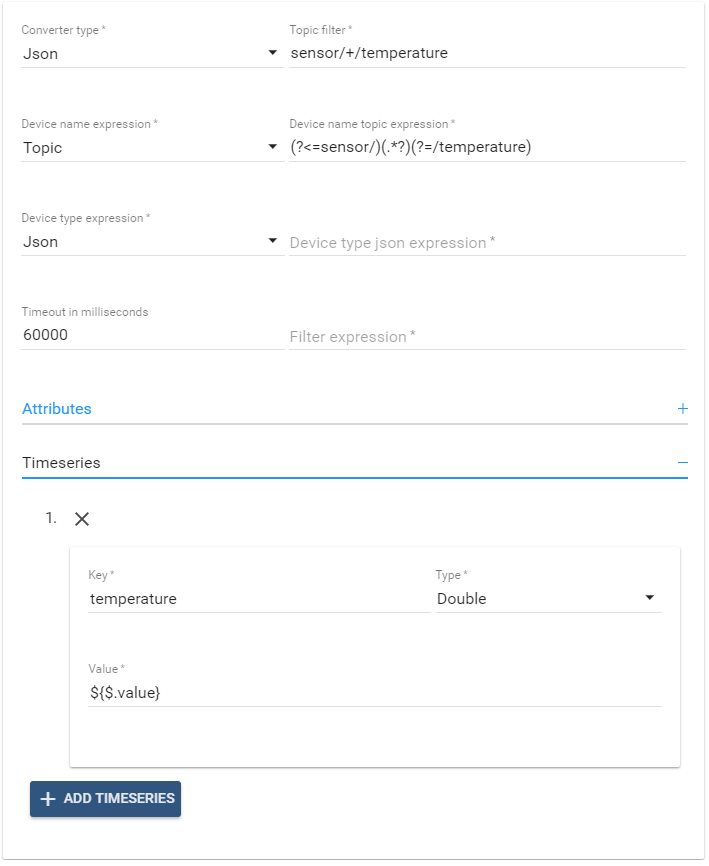Open Device type expression dropdown
The image size is (709, 866).
pos(150,242)
